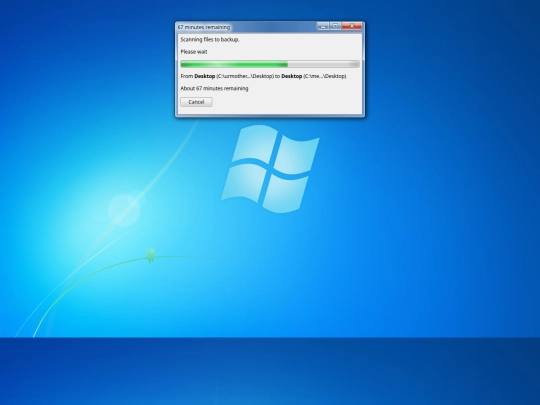Click the destination Desktop path (C:\me...\Desktop)
The width and height of the screenshot is (540, 405).
[325, 76]
